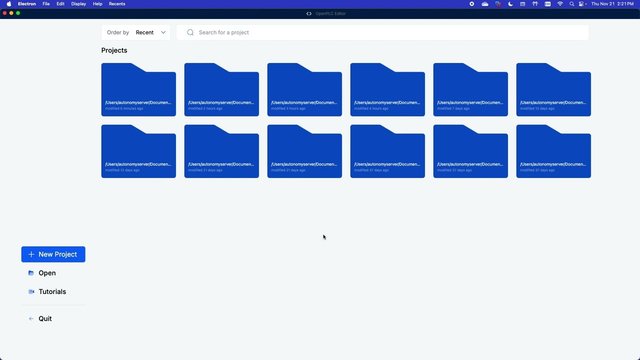Open the Display menu
640x360 pixels.
[78, 4]
